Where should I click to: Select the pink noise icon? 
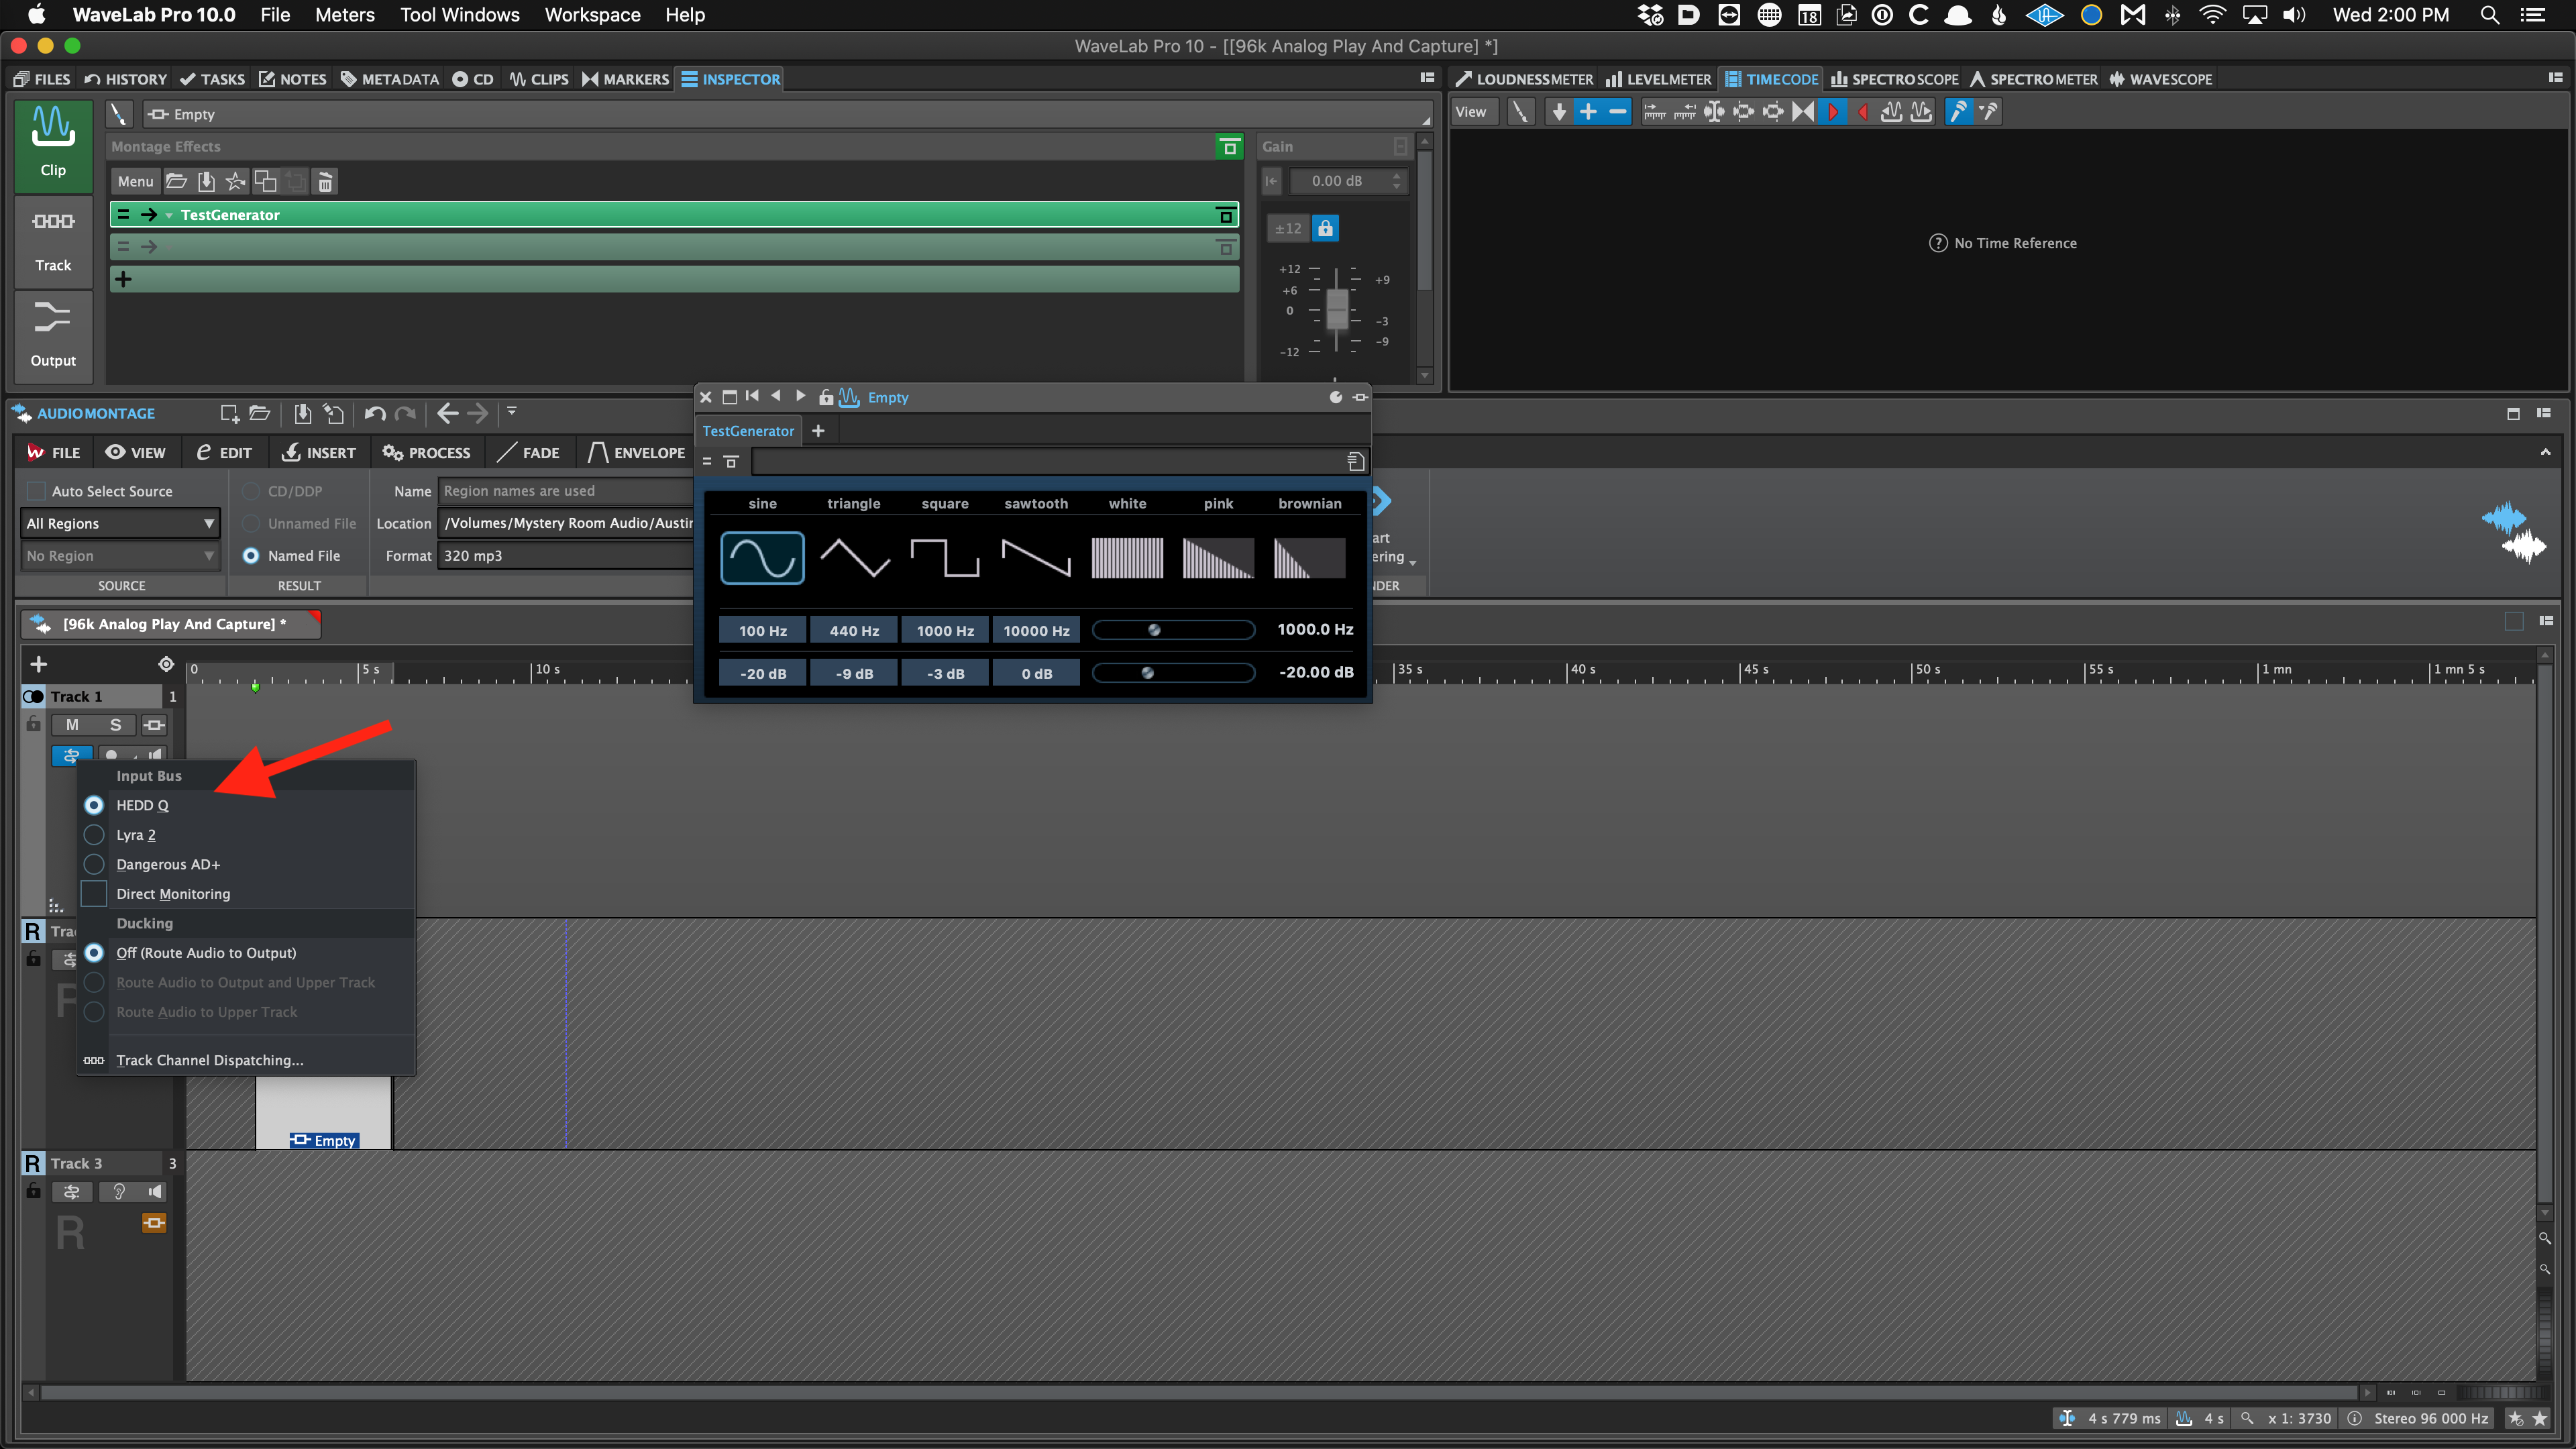(x=1218, y=557)
